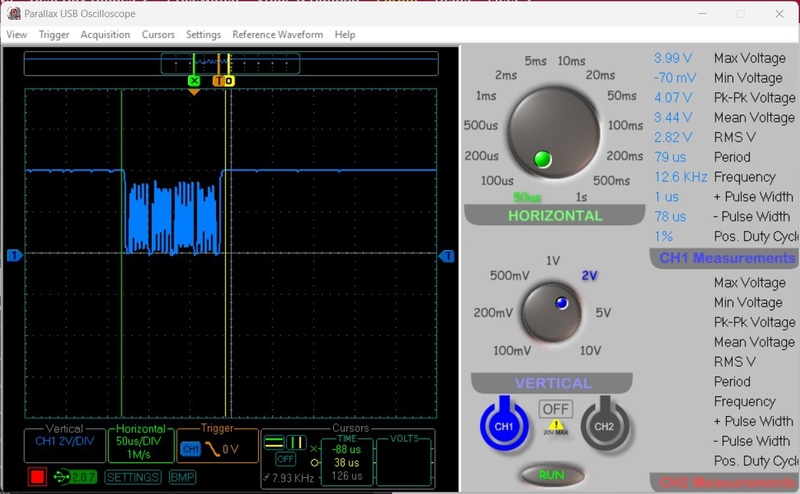Click the SETTINGS button below the graph
The image size is (800, 494).
[133, 477]
